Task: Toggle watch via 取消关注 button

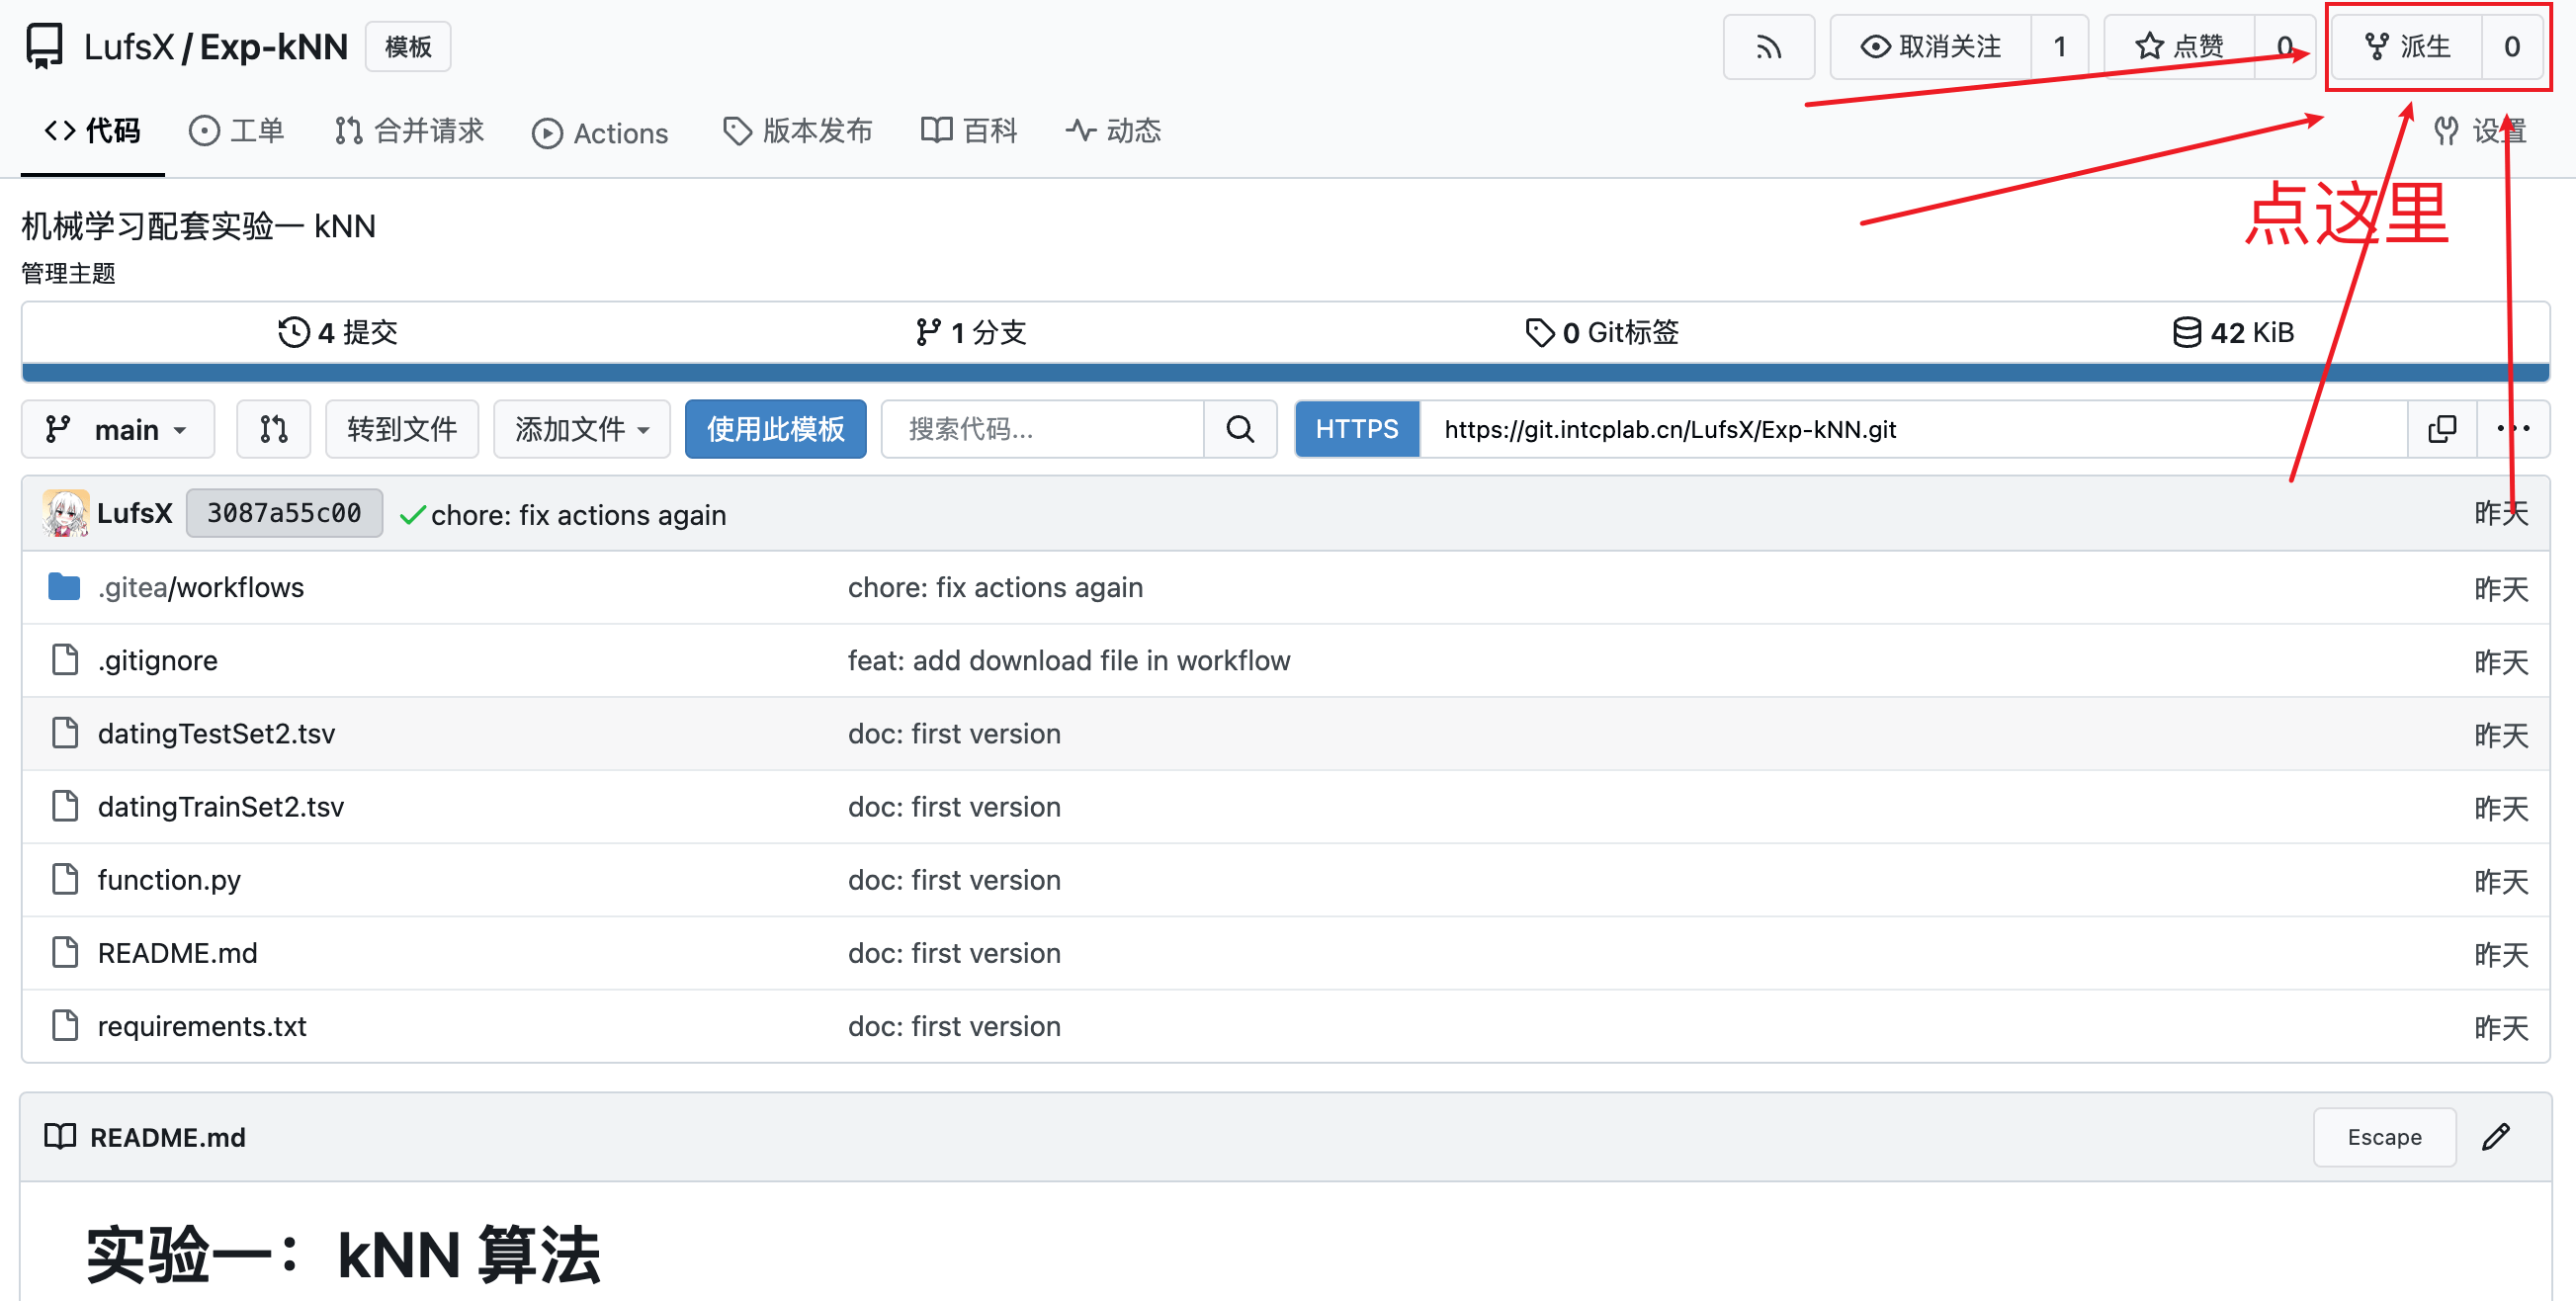Action: tap(1930, 47)
